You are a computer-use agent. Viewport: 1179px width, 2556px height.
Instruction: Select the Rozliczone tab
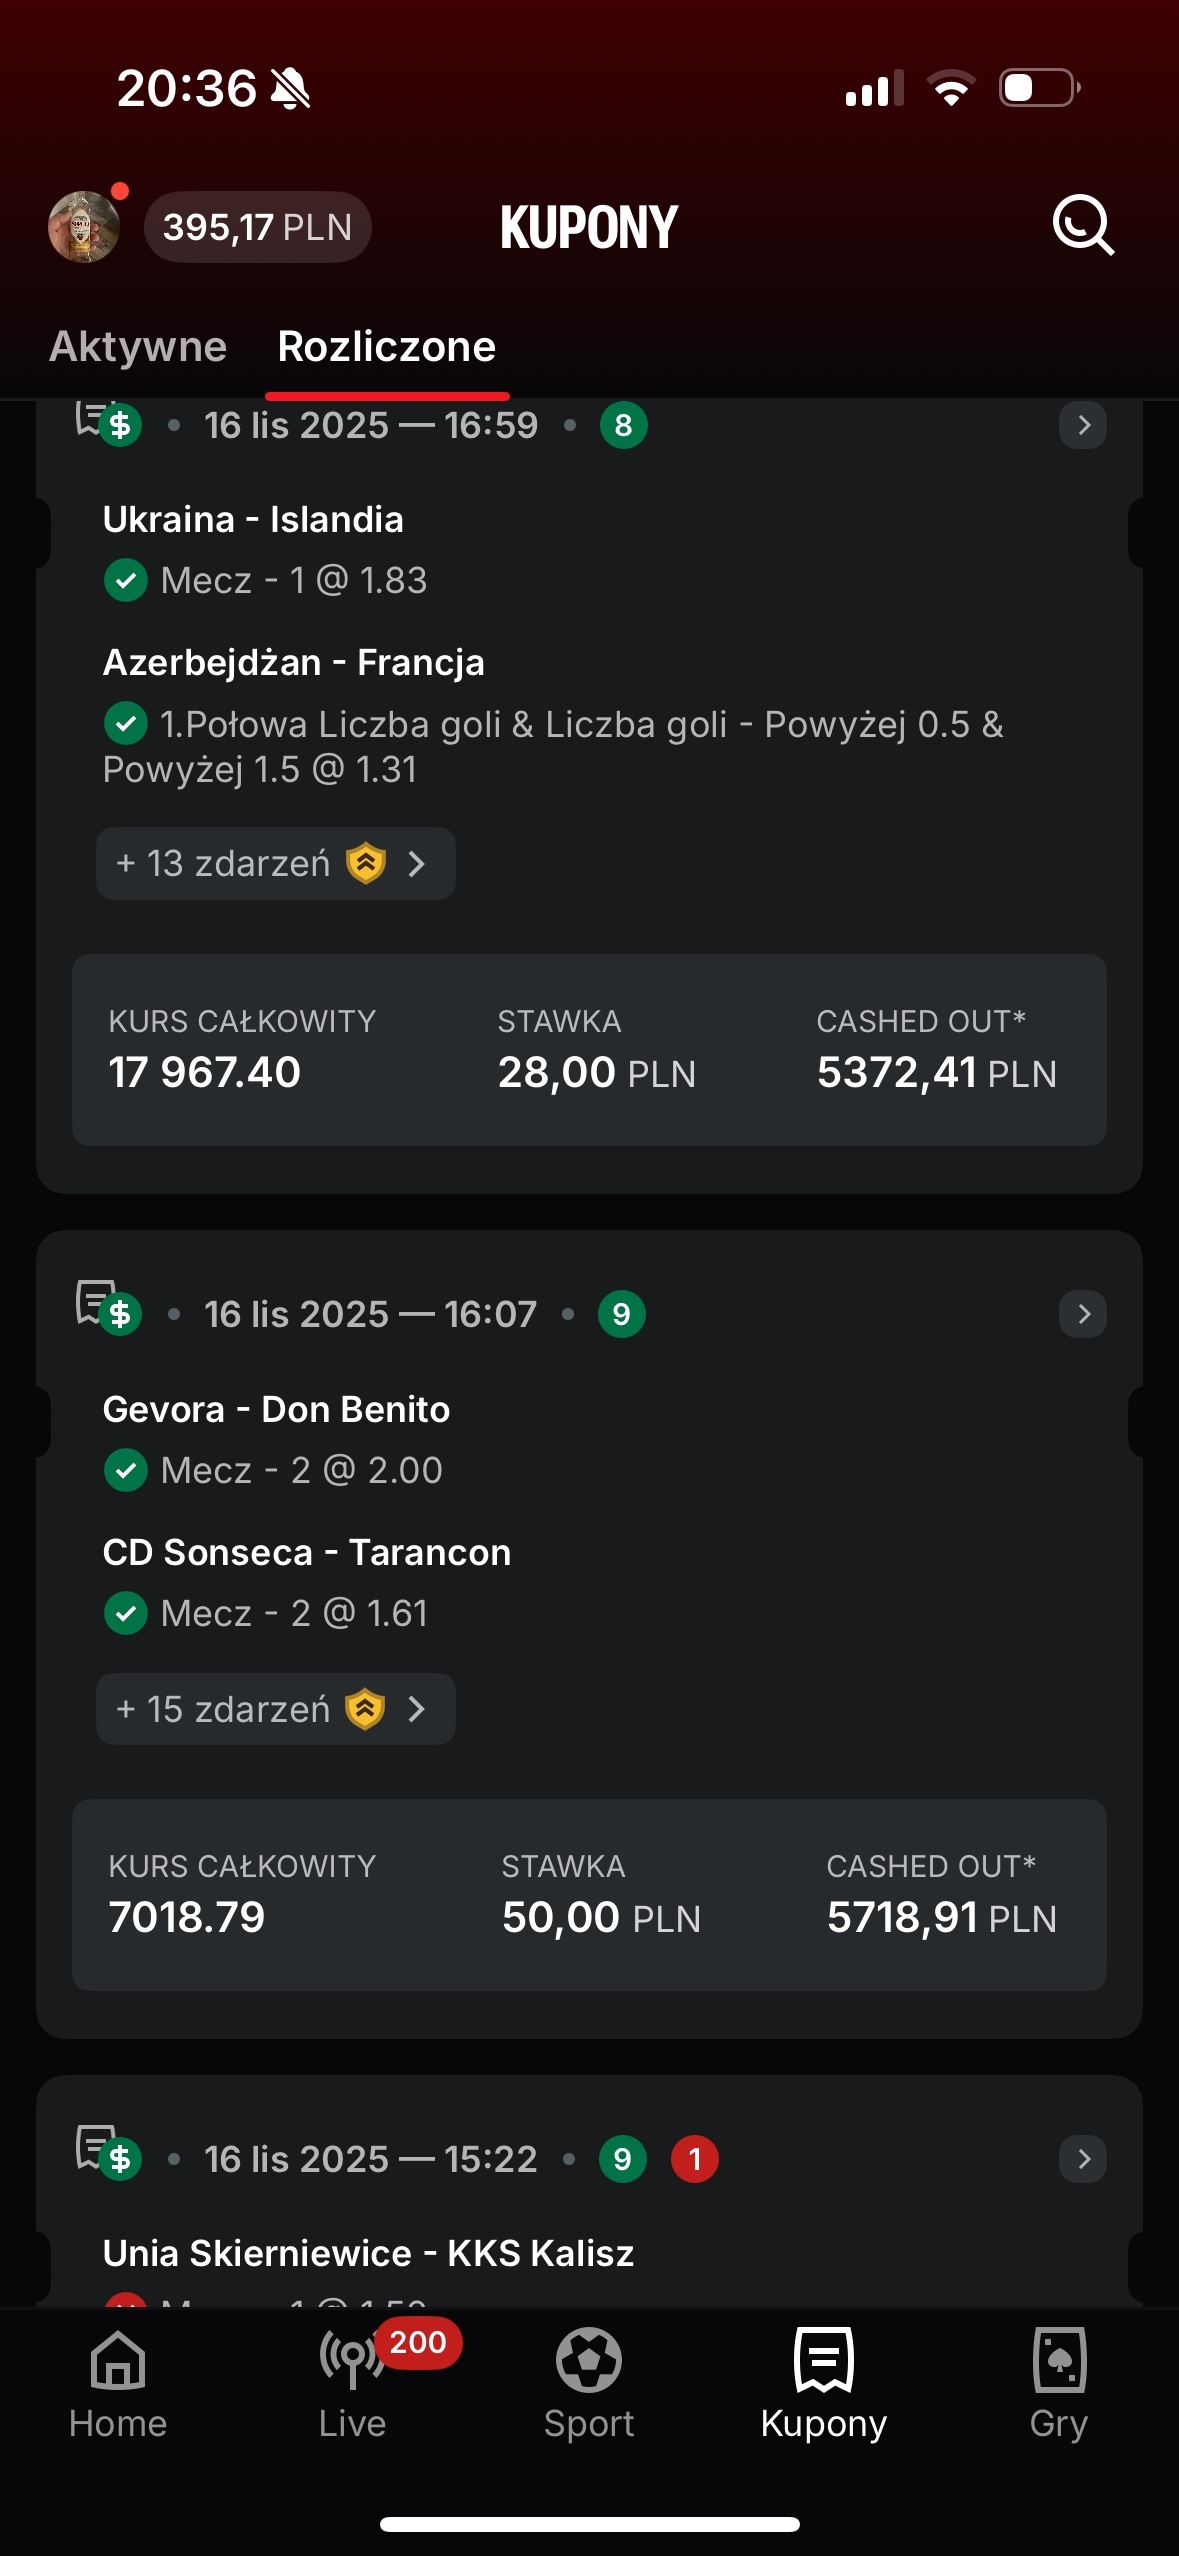coord(386,347)
